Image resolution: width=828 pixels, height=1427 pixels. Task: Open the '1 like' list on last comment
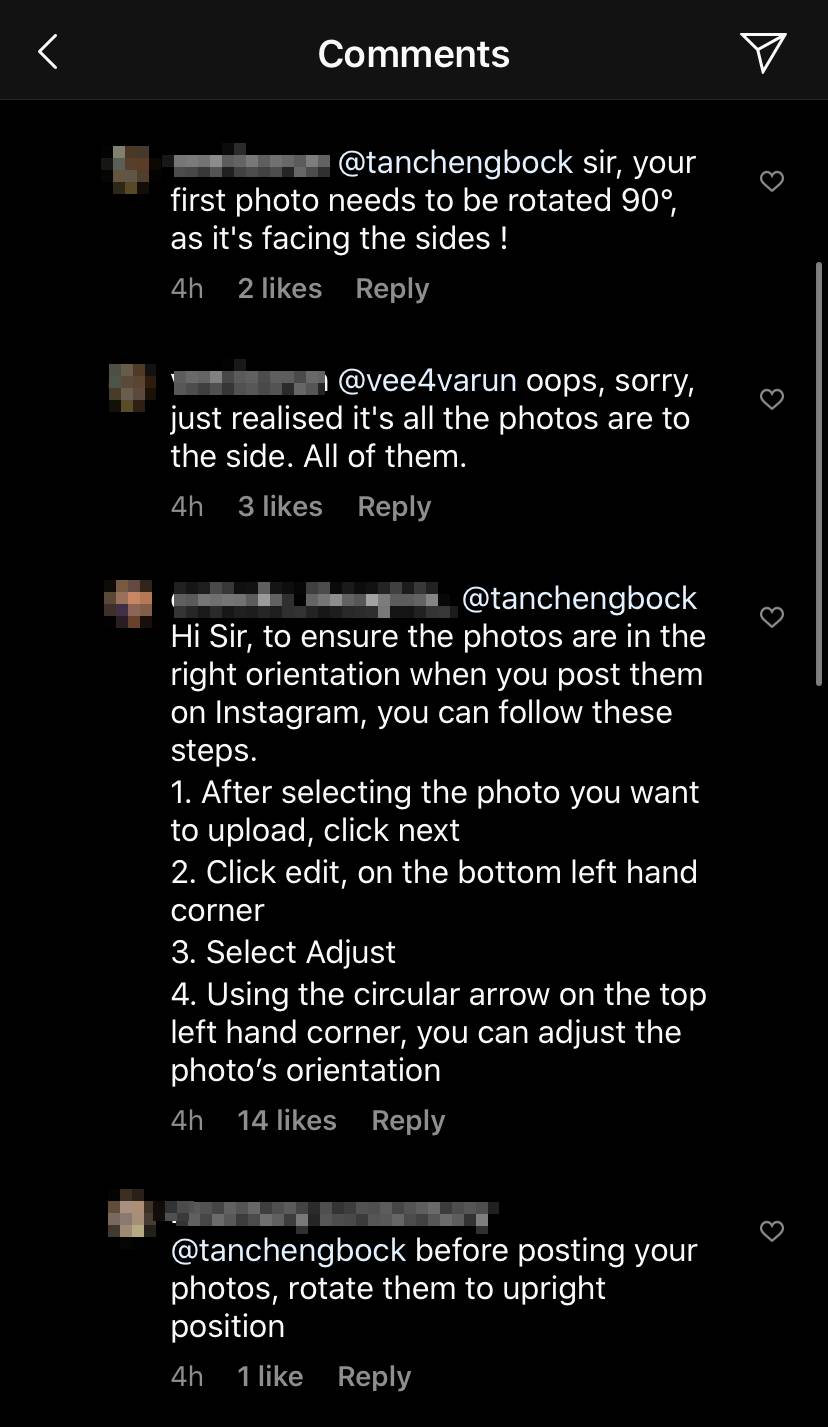pyautogui.click(x=270, y=1377)
